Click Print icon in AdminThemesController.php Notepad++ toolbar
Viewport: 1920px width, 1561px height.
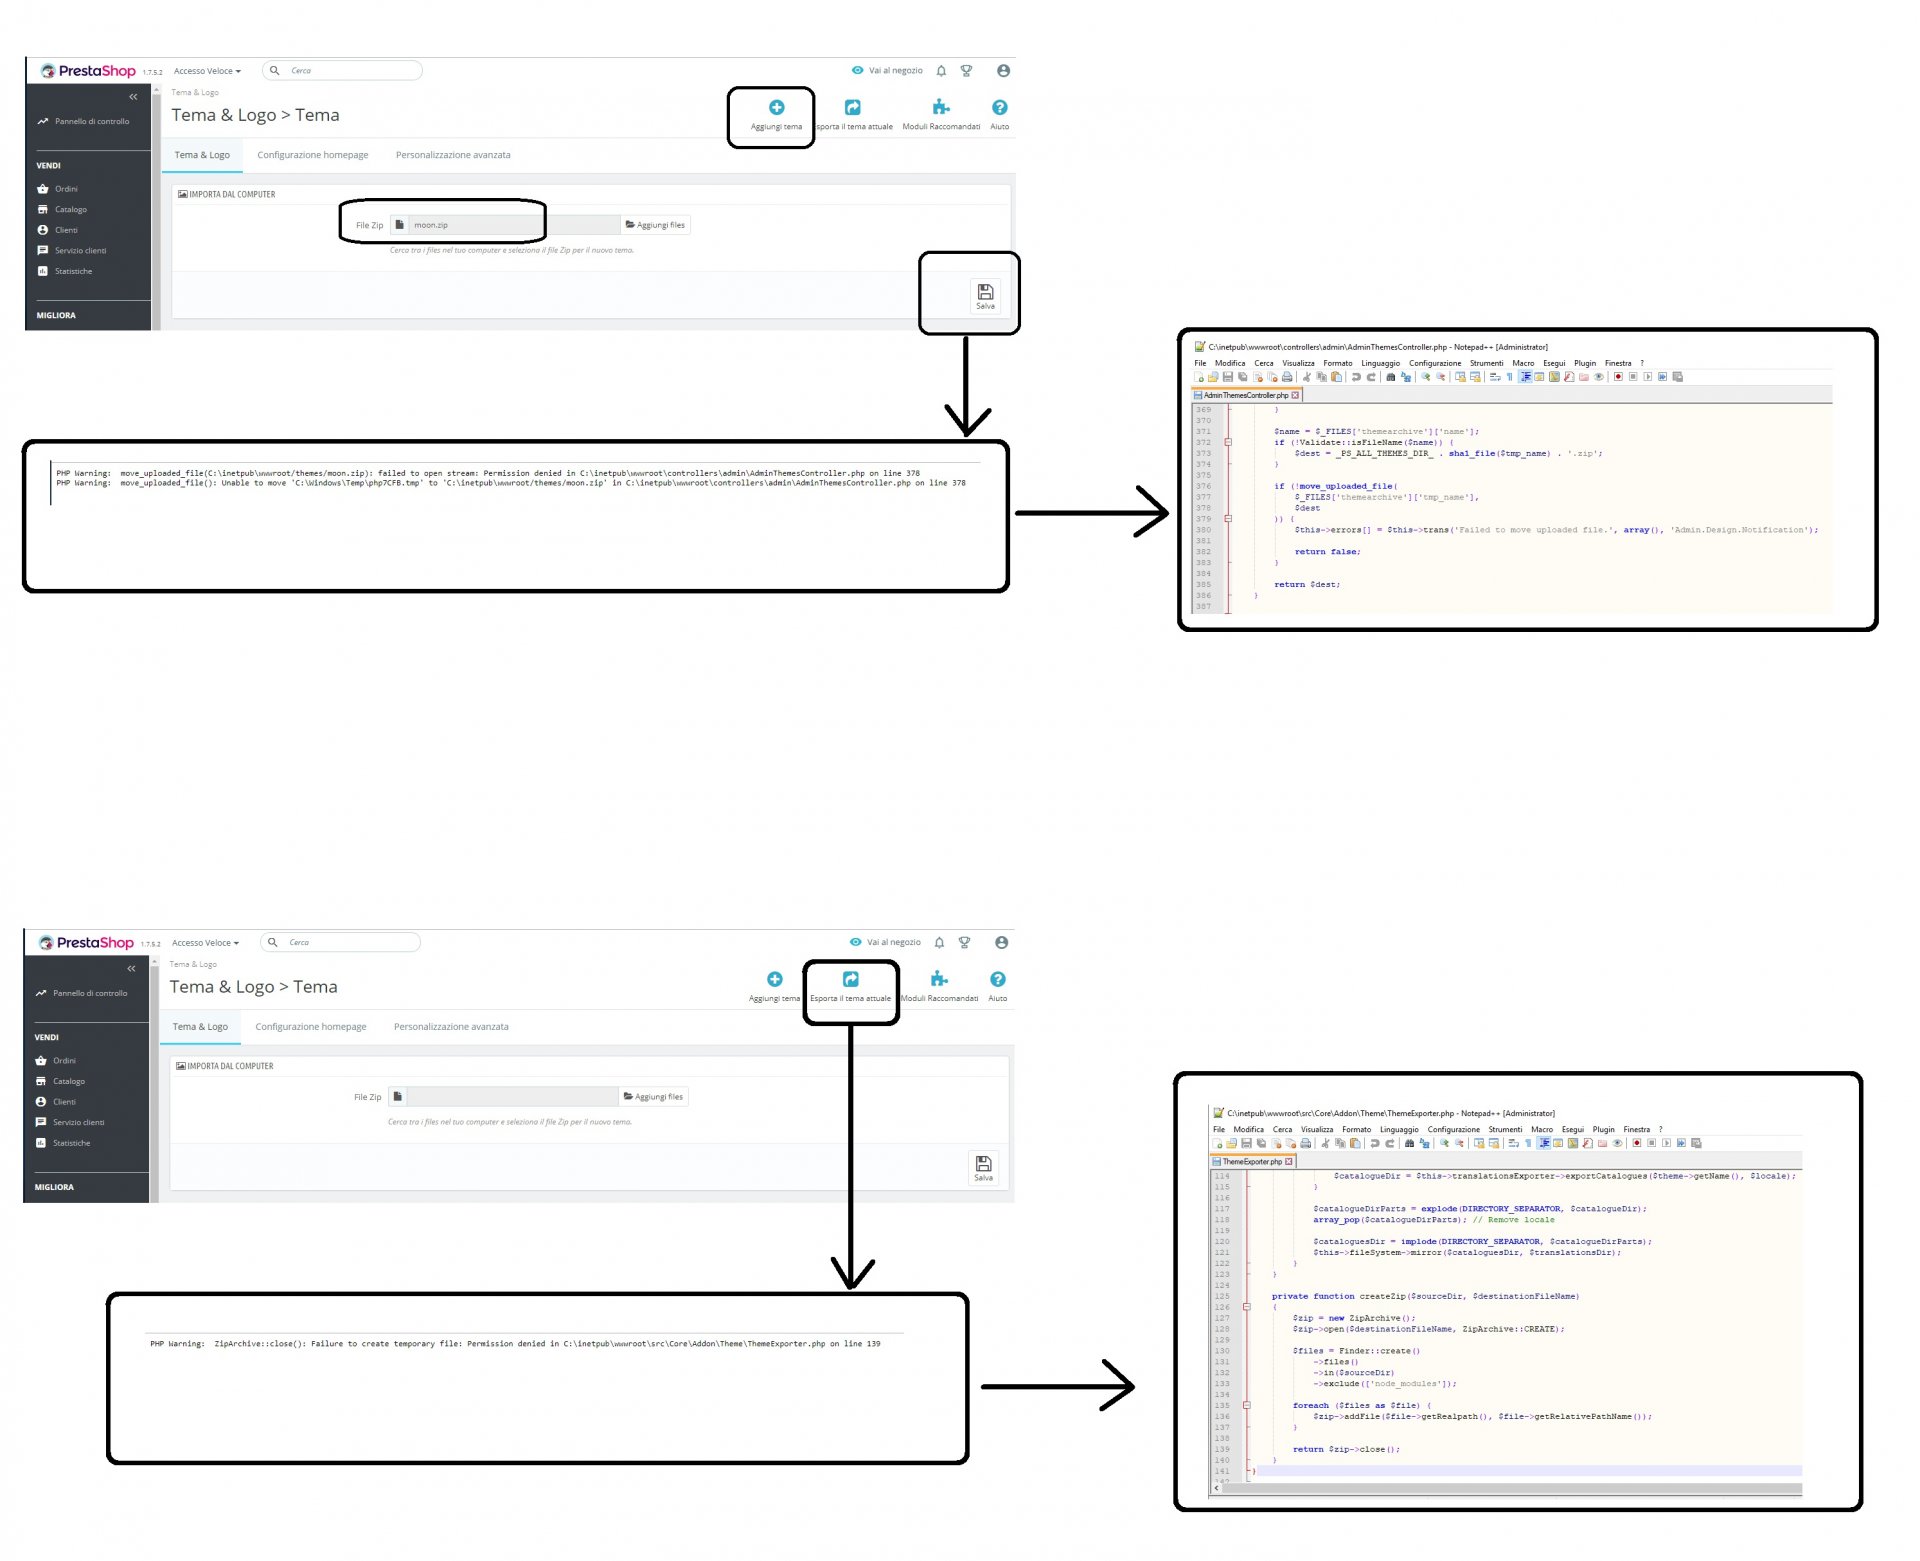(x=1288, y=377)
